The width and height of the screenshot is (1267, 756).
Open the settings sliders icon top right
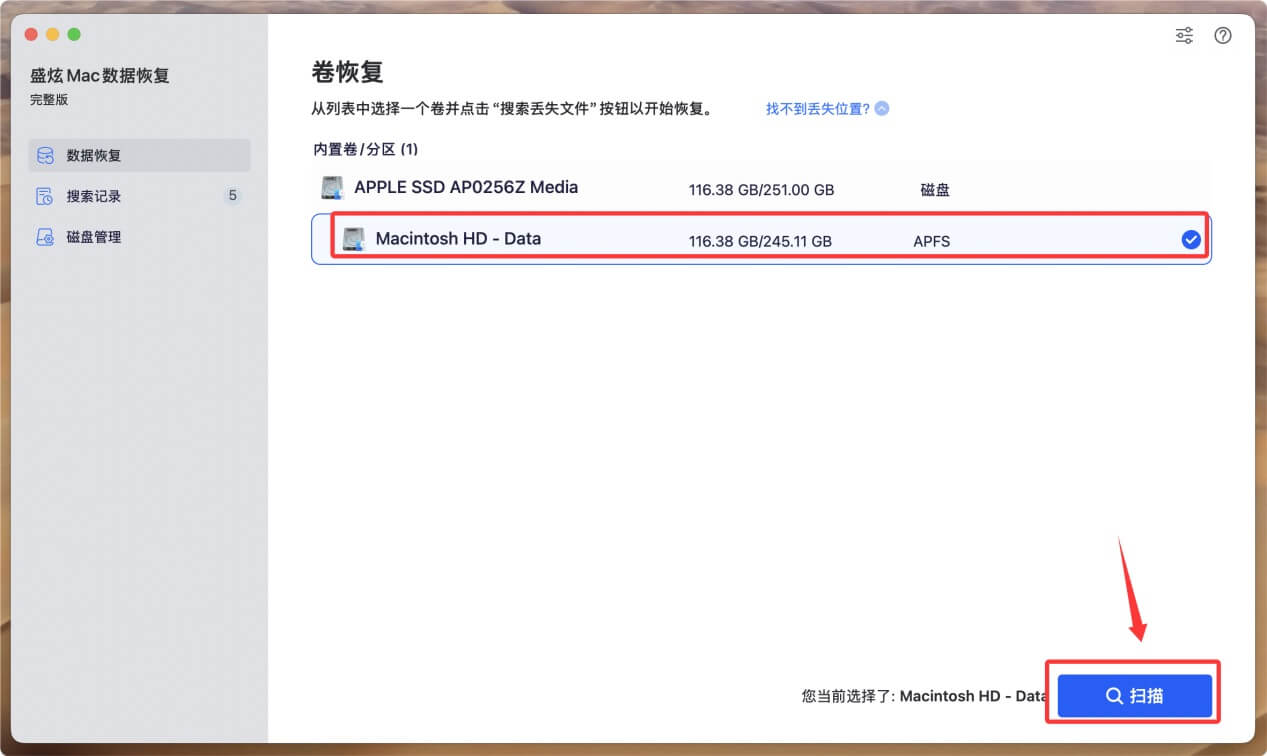[1184, 35]
